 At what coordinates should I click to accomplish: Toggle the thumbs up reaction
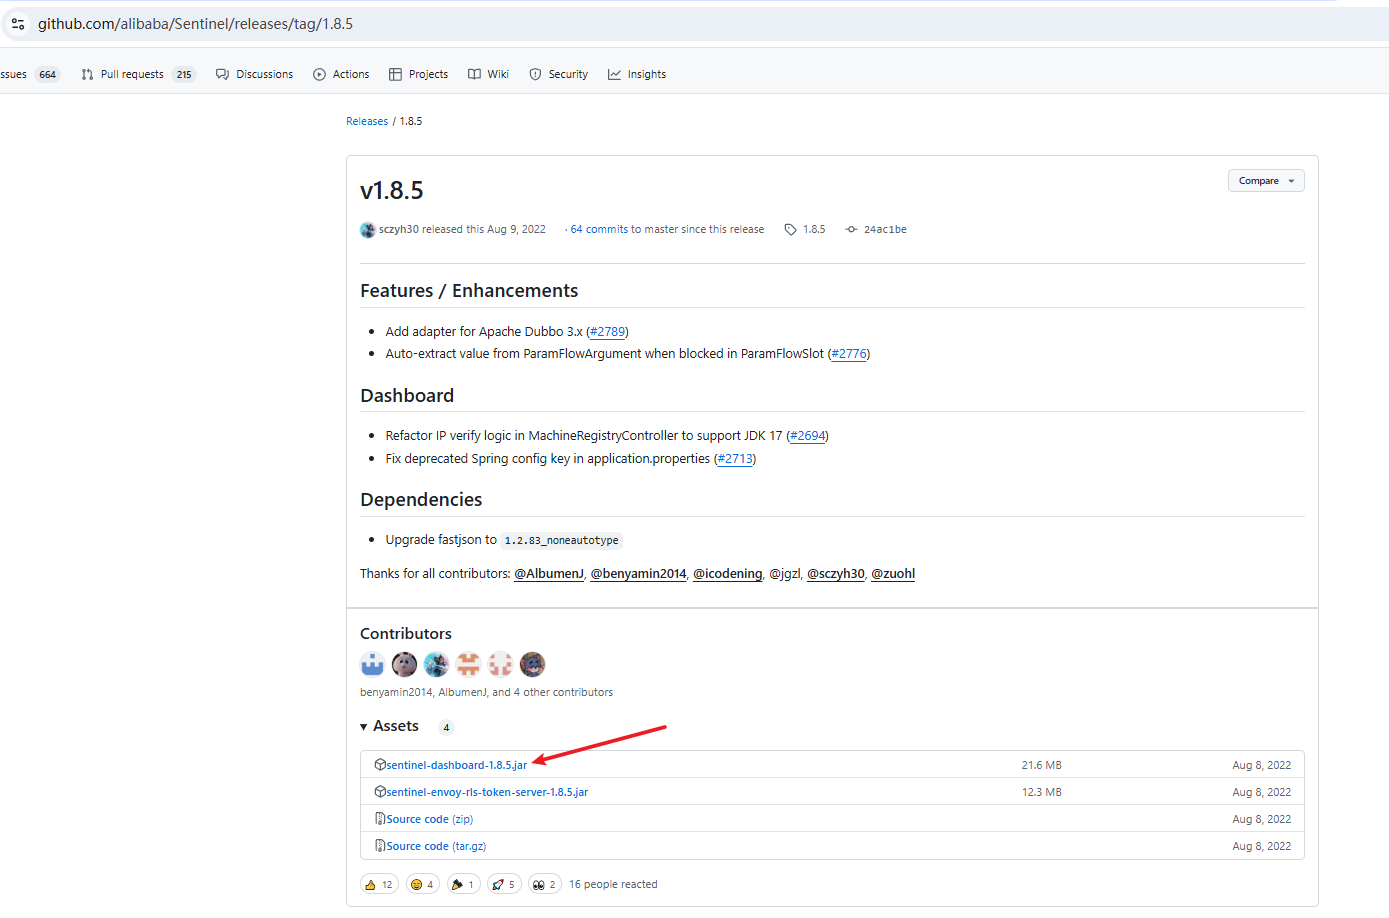(380, 884)
